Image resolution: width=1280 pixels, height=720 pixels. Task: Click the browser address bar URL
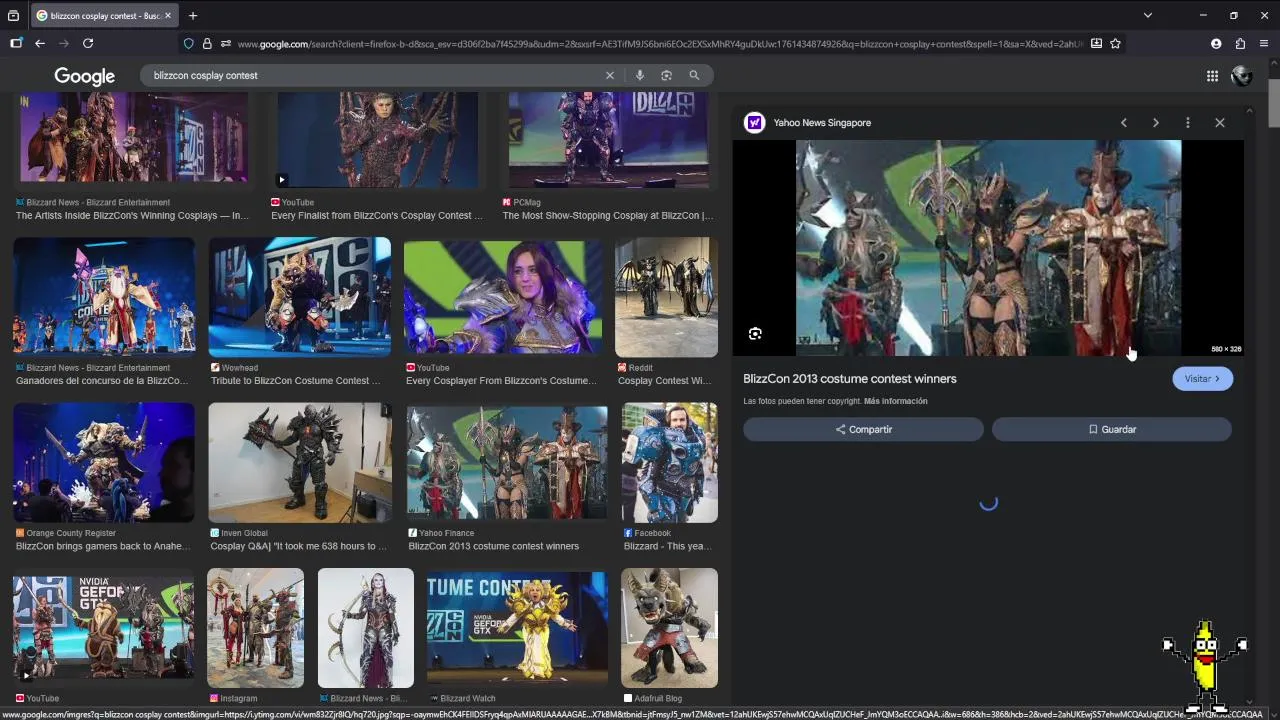(x=660, y=44)
